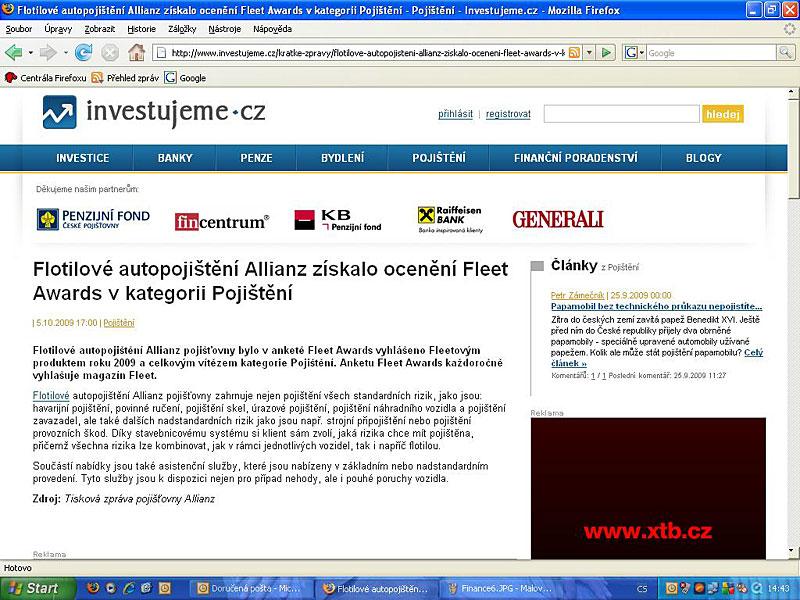Viewport: 800px width, 600px height.
Task: Click the Flotilové link in article text
Action: click(51, 396)
